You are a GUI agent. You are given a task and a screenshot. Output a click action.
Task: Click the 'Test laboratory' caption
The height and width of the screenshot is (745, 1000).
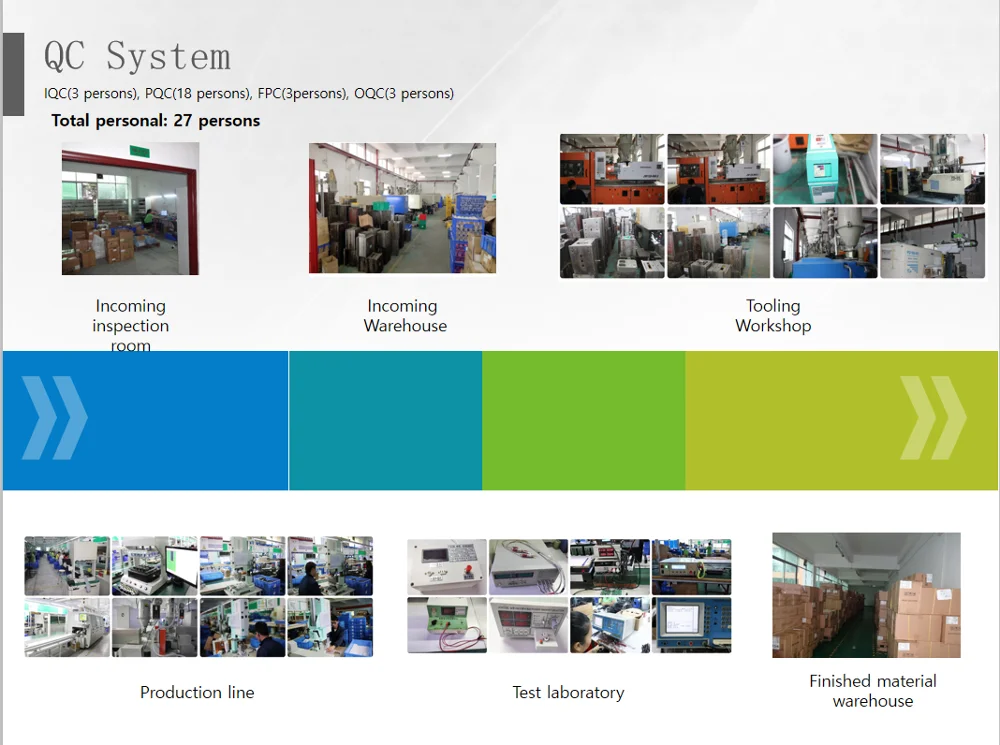pyautogui.click(x=568, y=692)
